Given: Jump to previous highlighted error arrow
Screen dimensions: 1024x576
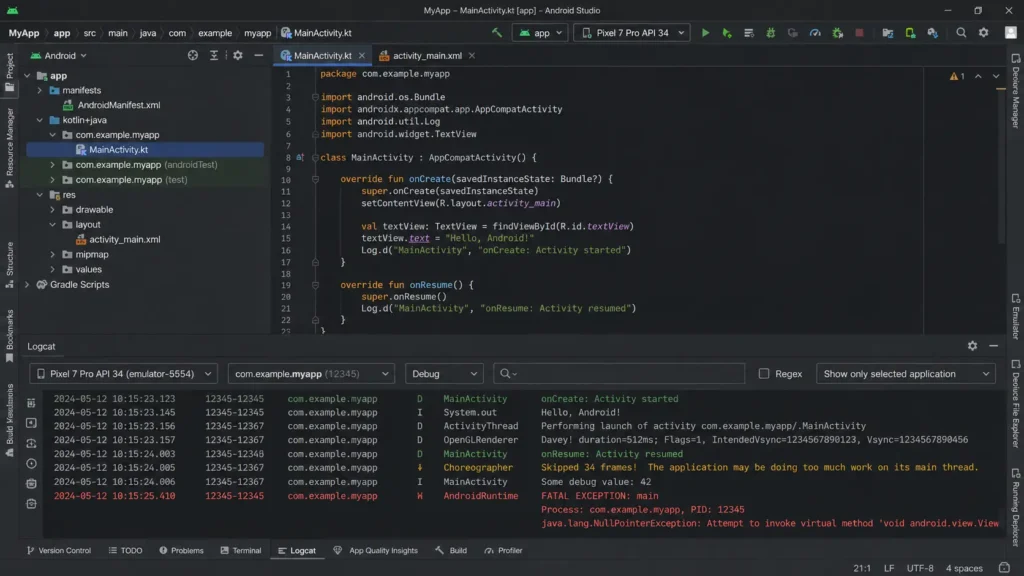Looking at the screenshot, I should (978, 76).
